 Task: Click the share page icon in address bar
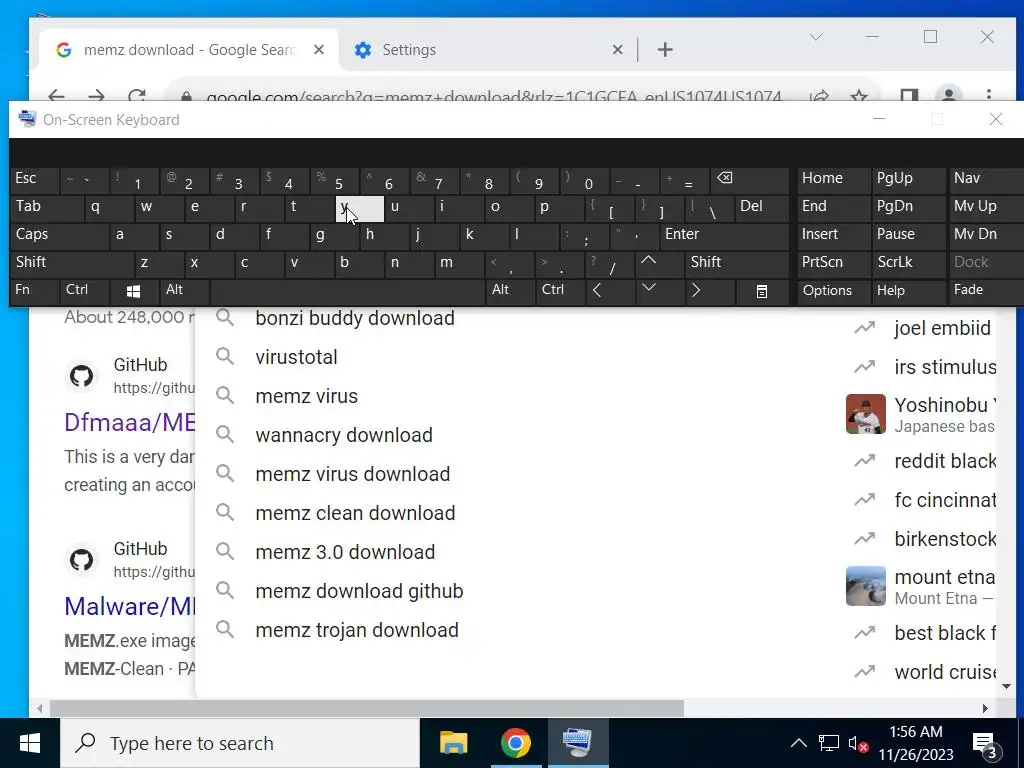tap(819, 97)
